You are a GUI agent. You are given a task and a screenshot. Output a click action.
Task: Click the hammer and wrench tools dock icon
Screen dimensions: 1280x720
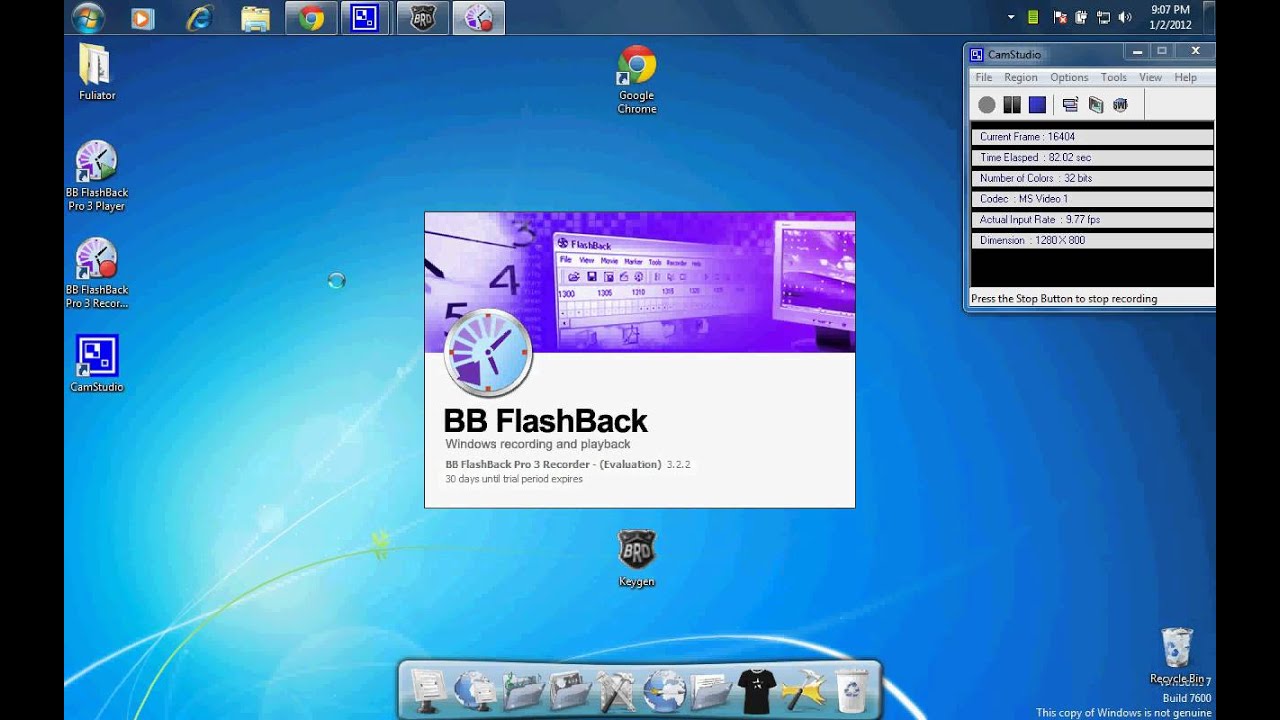pyautogui.click(x=617, y=690)
